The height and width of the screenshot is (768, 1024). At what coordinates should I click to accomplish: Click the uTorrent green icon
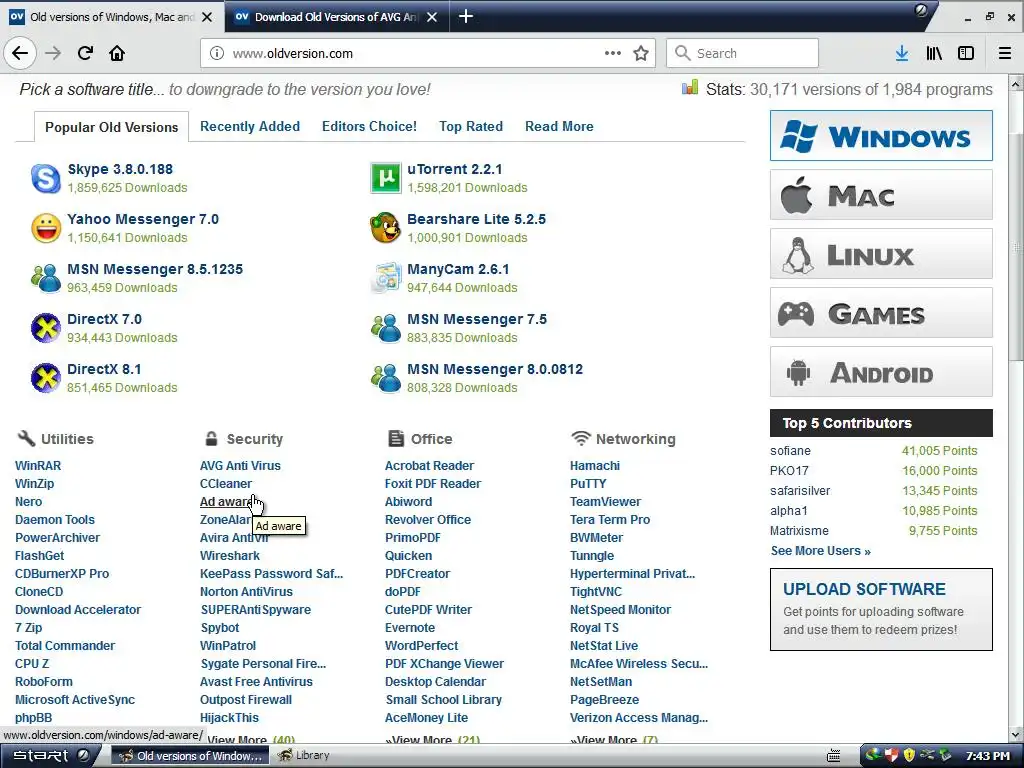pos(385,178)
